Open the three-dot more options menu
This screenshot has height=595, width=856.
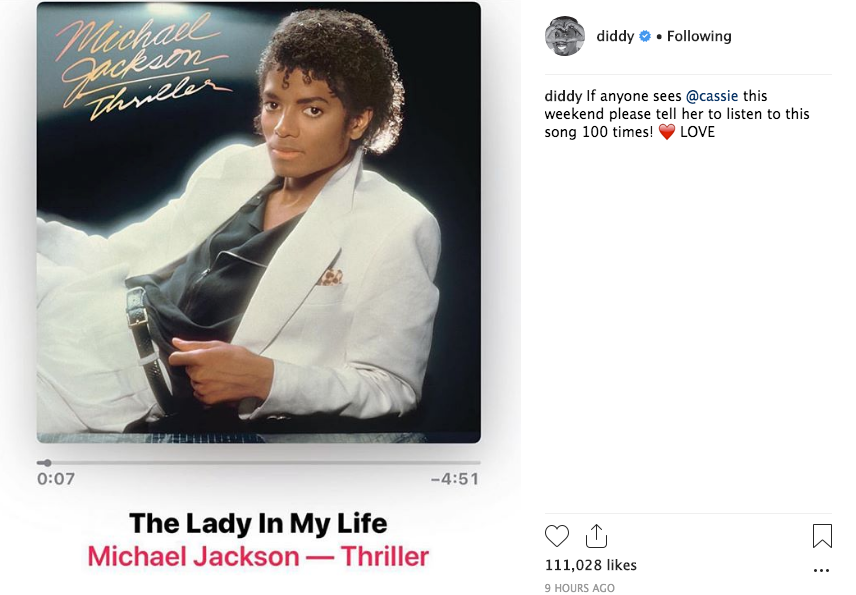[x=821, y=570]
